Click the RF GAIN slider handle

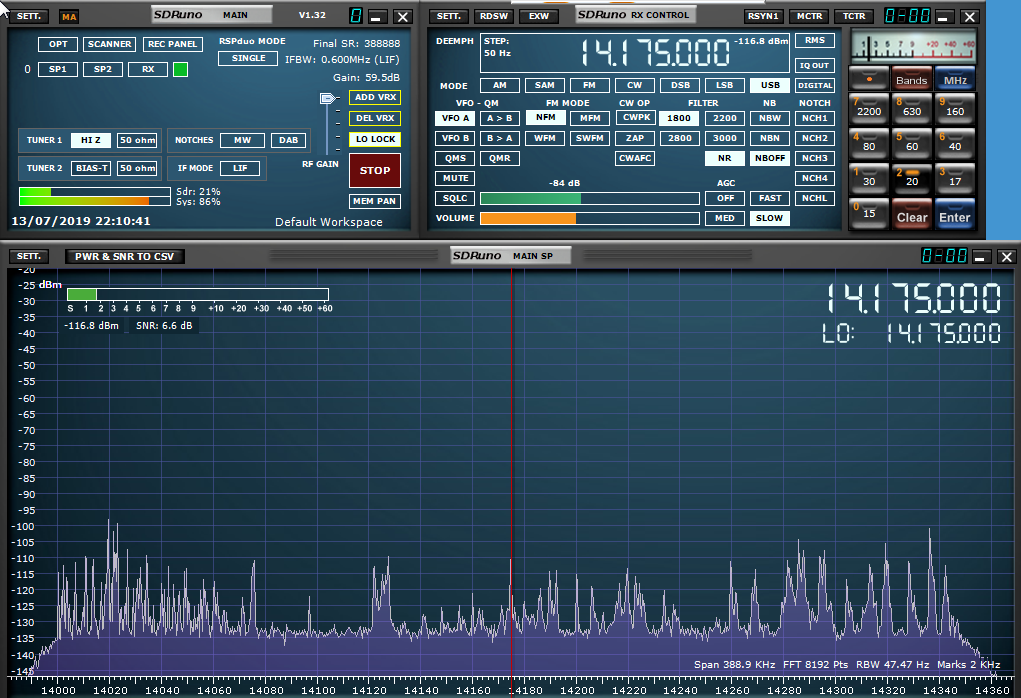328,98
